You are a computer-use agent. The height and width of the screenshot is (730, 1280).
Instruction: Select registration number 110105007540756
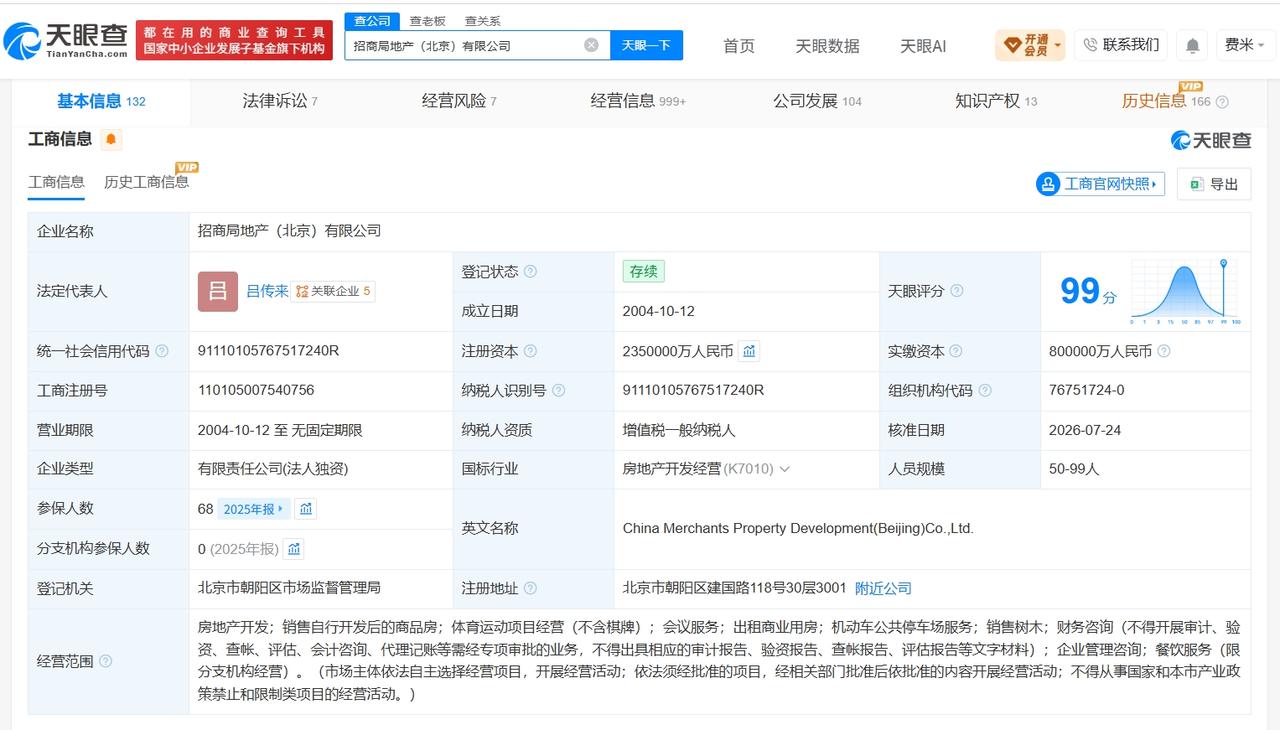256,390
